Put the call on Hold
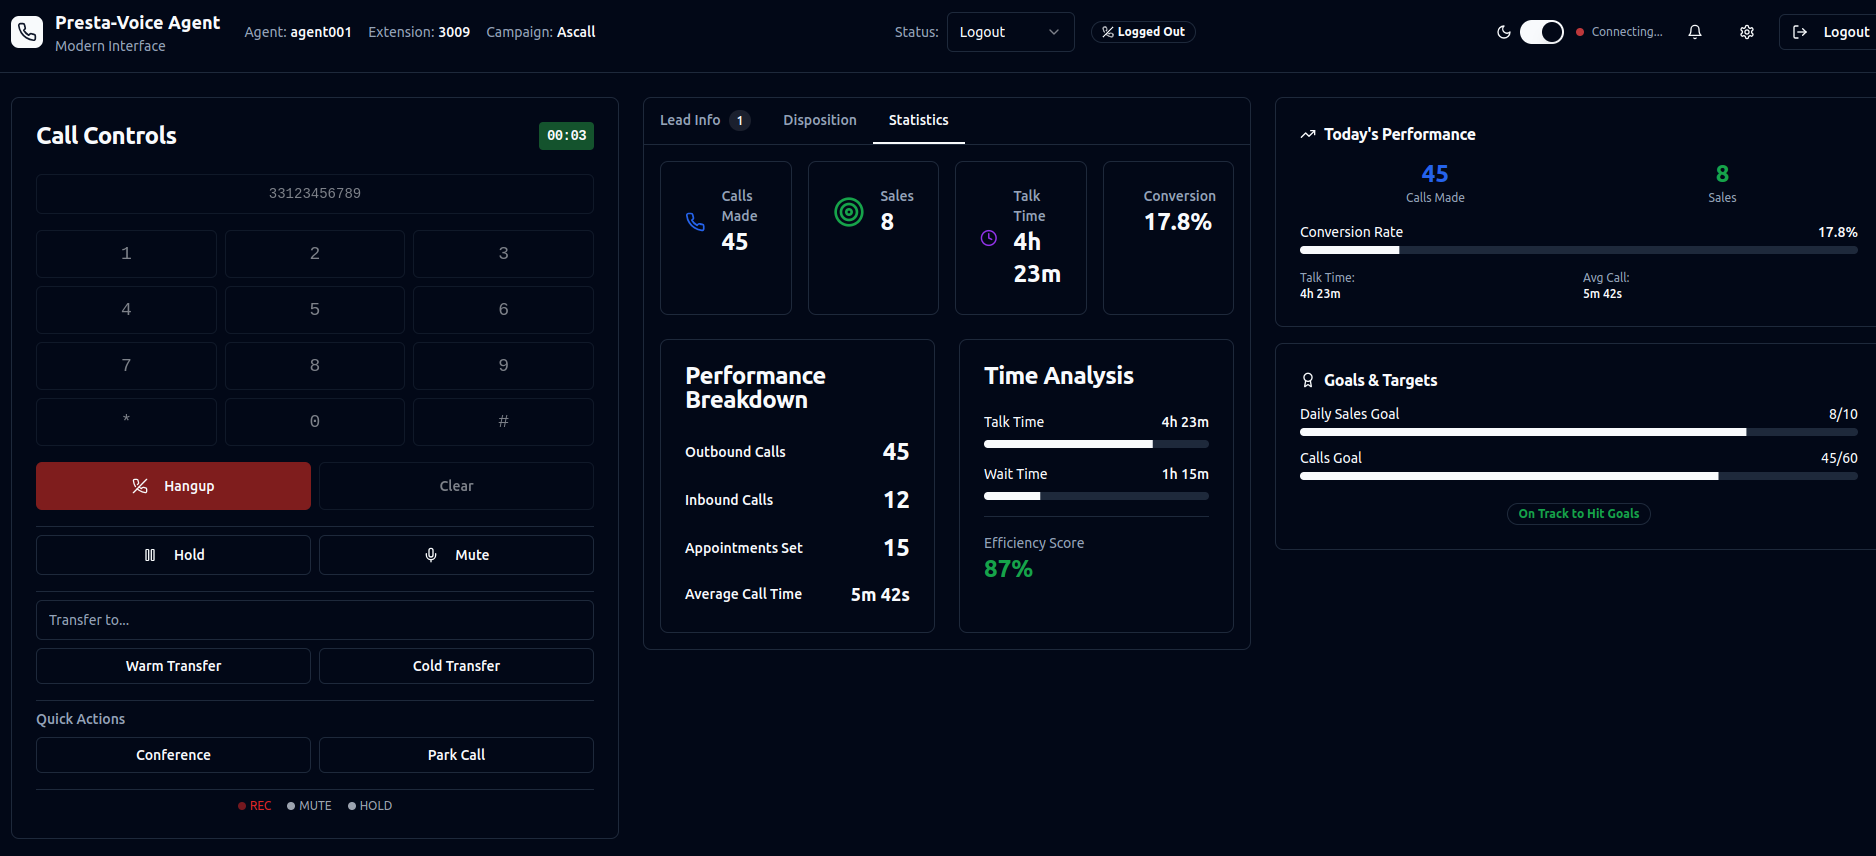Viewport: 1876px width, 856px height. point(173,555)
